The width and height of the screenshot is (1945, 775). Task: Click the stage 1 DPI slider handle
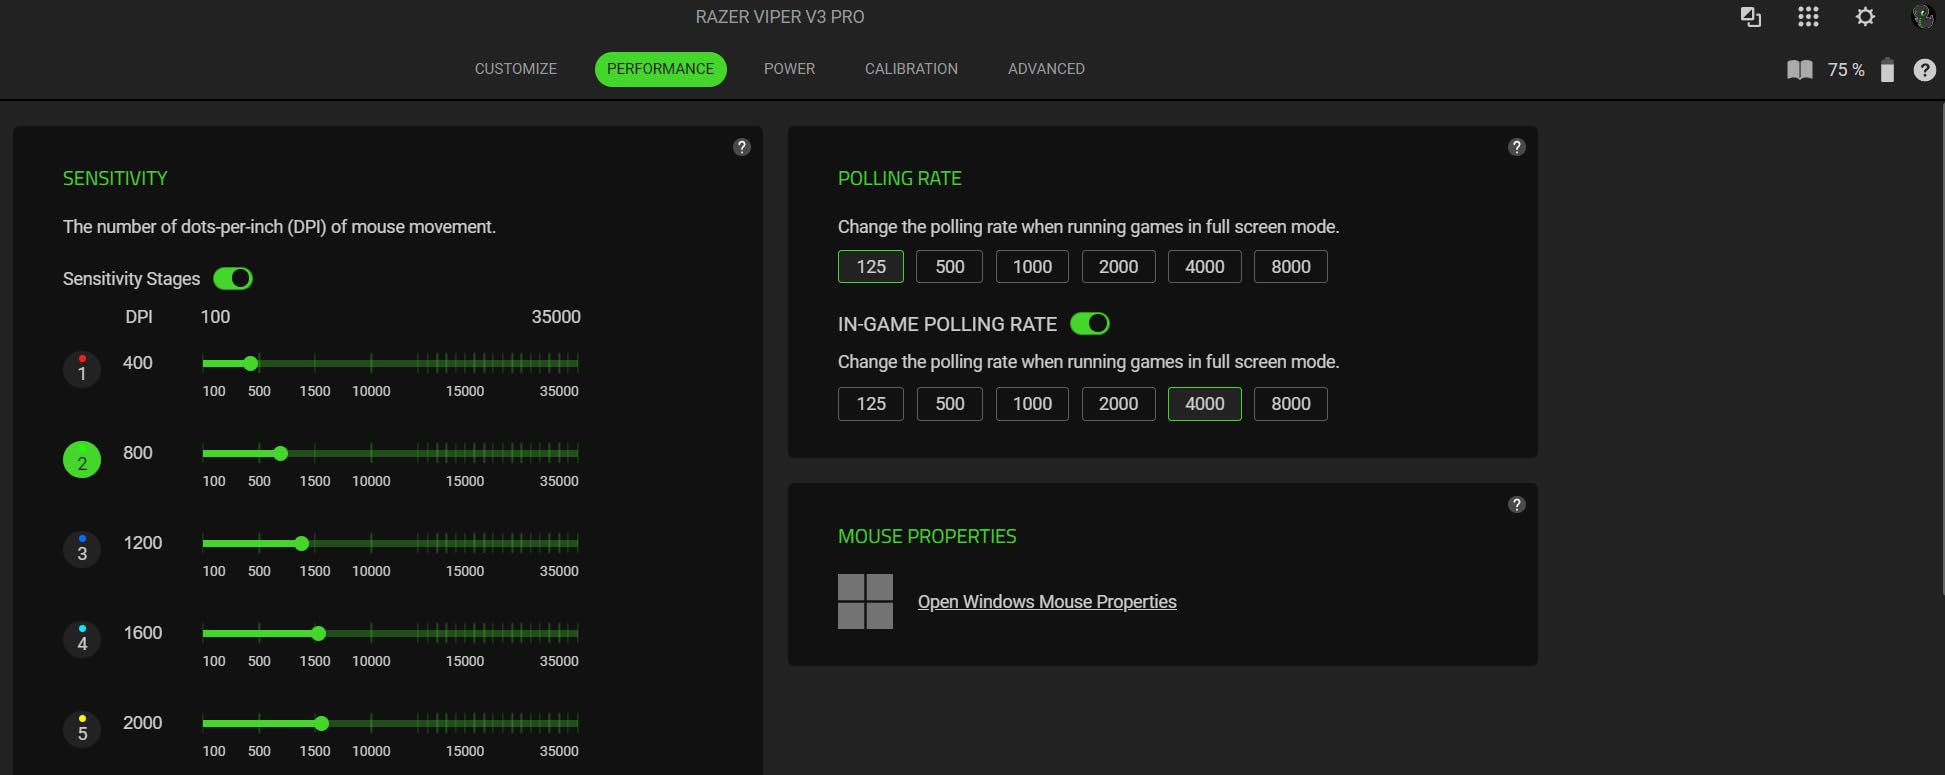(x=251, y=364)
